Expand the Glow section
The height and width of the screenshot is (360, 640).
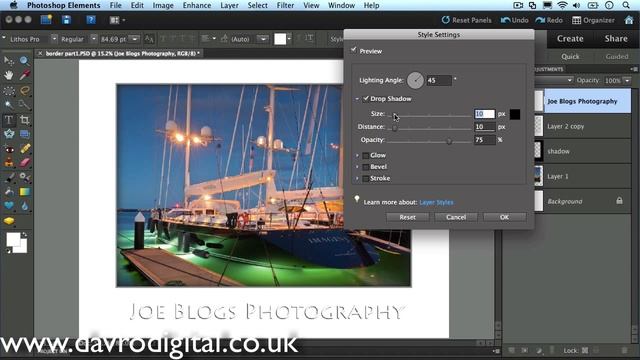coord(357,156)
